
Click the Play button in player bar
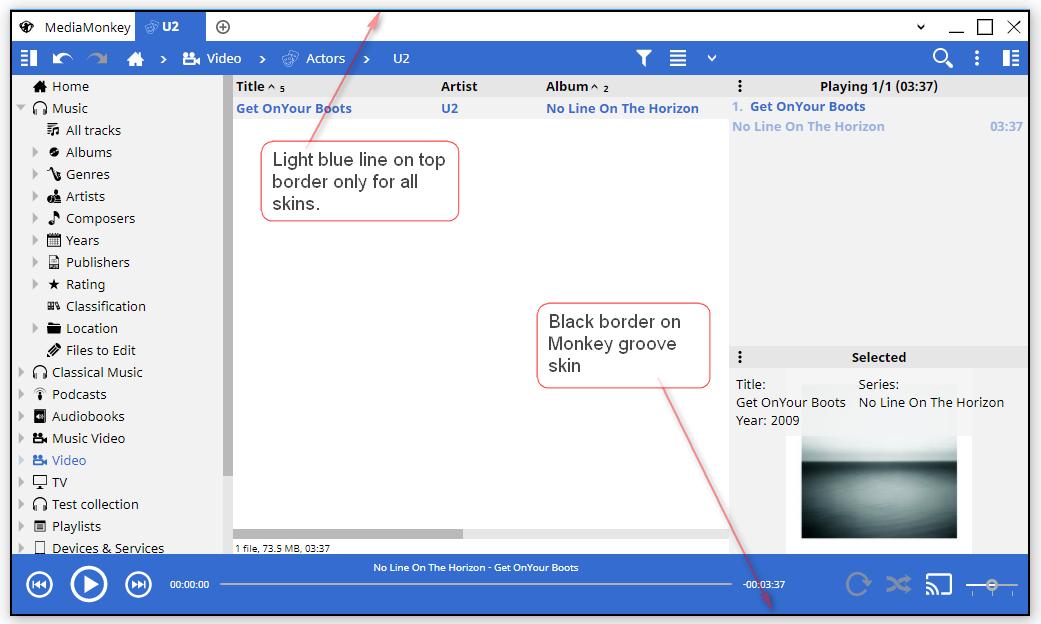coord(88,584)
